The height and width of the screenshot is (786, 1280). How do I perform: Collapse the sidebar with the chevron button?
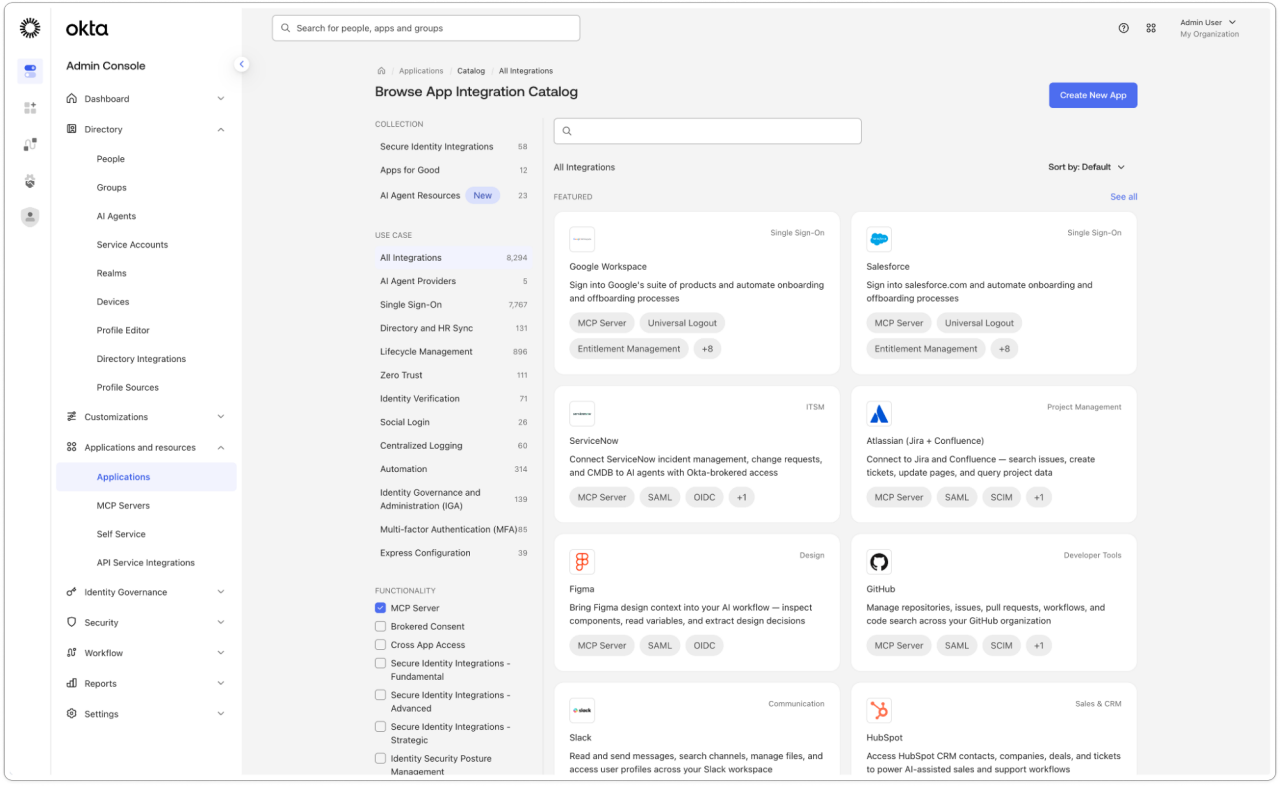241,64
